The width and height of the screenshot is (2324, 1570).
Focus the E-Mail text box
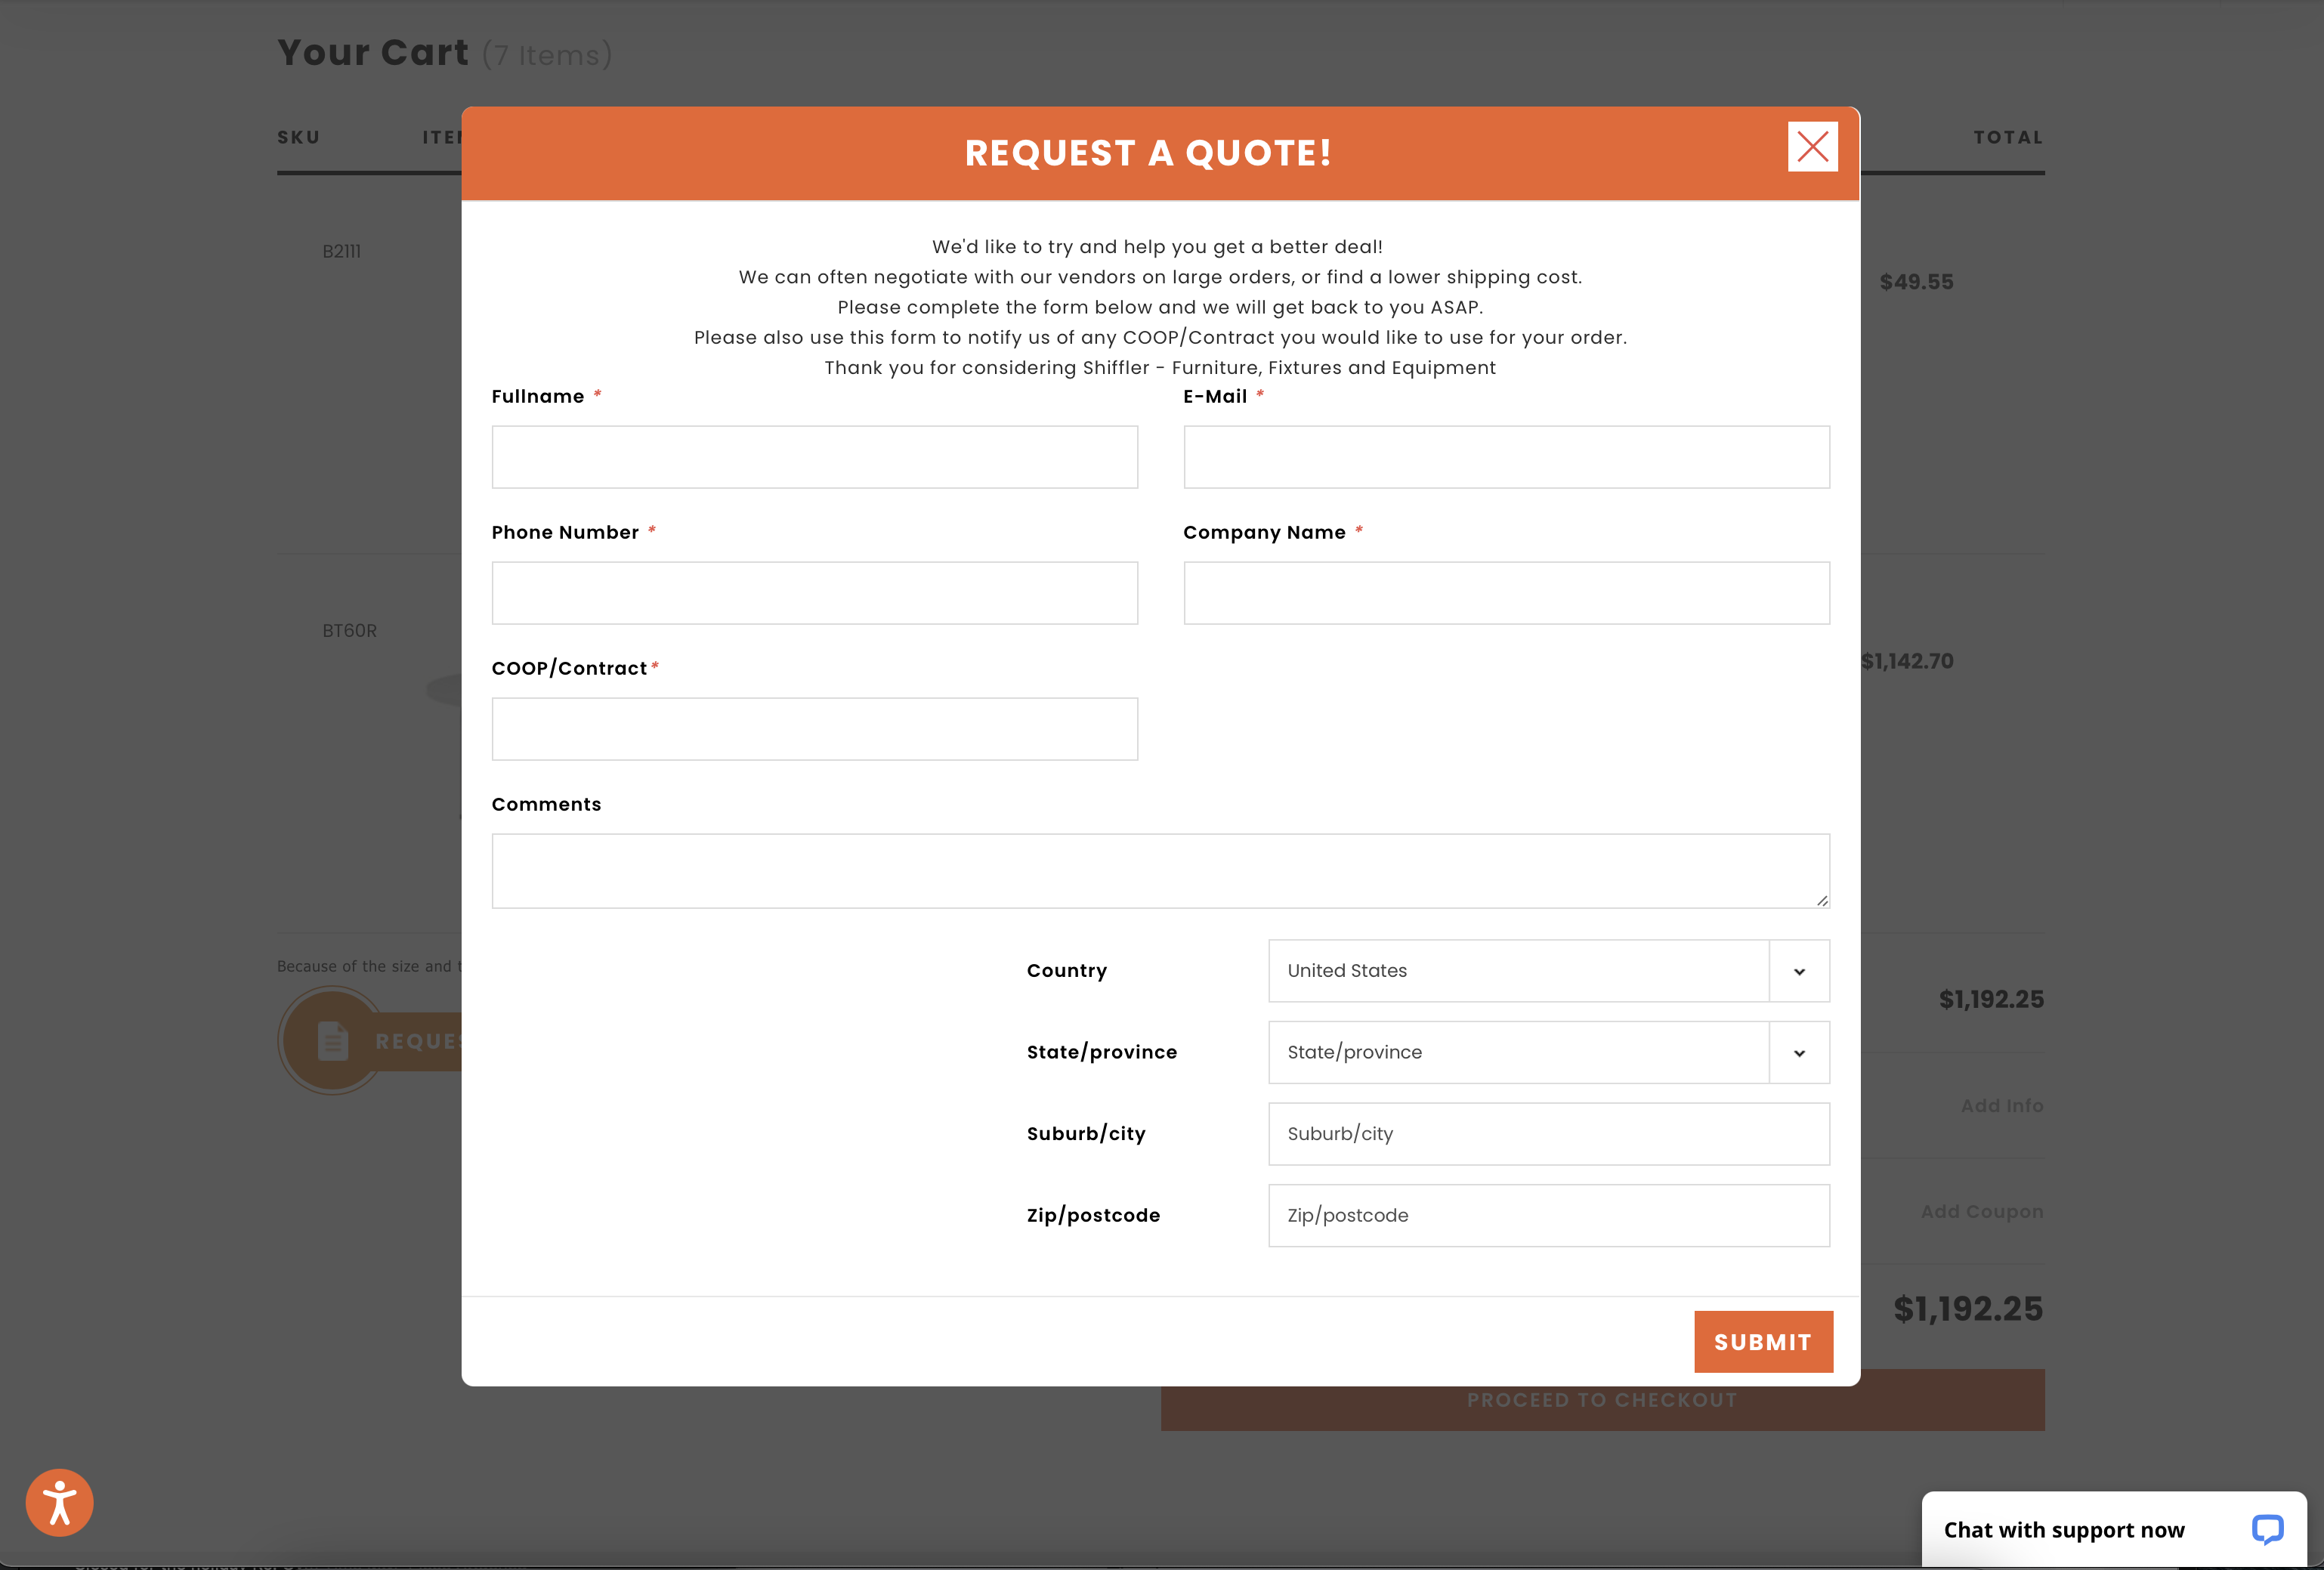(1506, 457)
